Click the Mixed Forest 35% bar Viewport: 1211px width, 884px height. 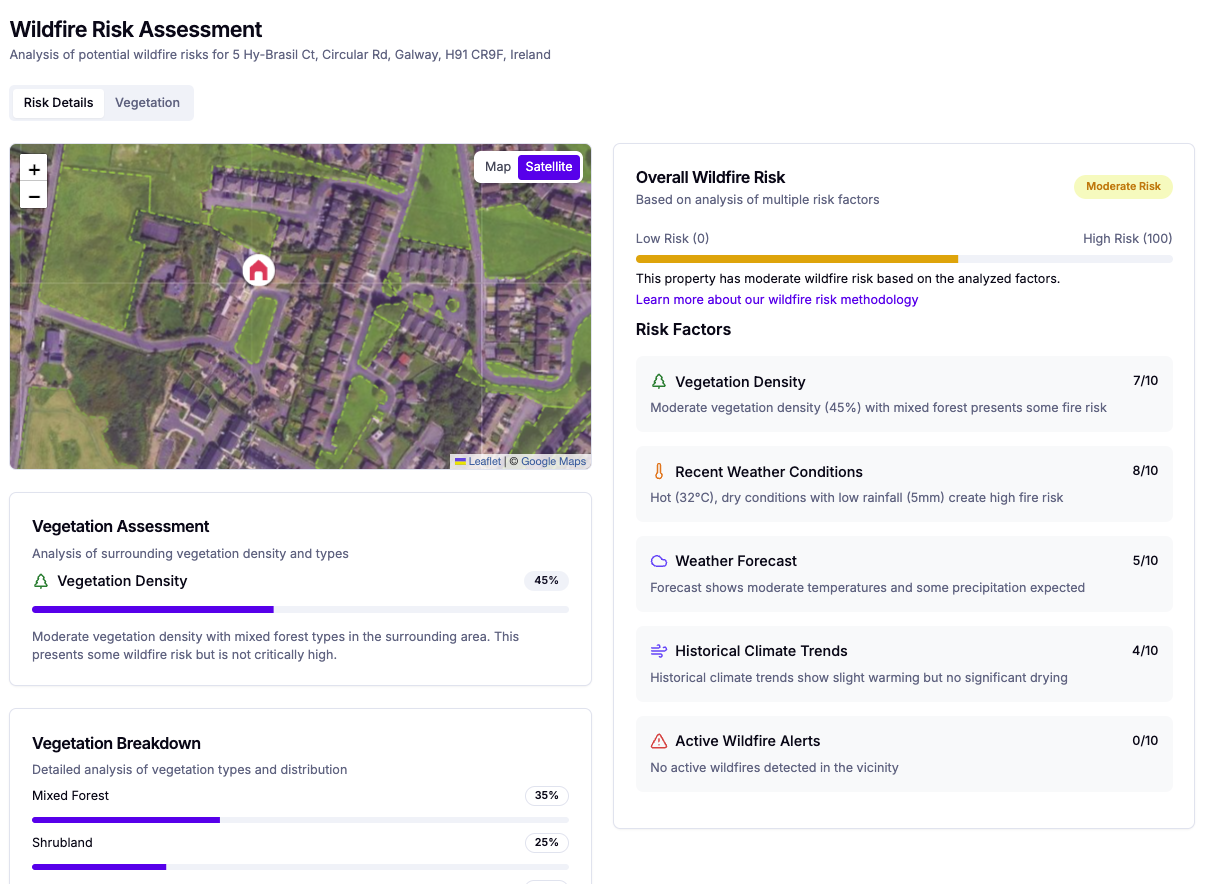300,820
